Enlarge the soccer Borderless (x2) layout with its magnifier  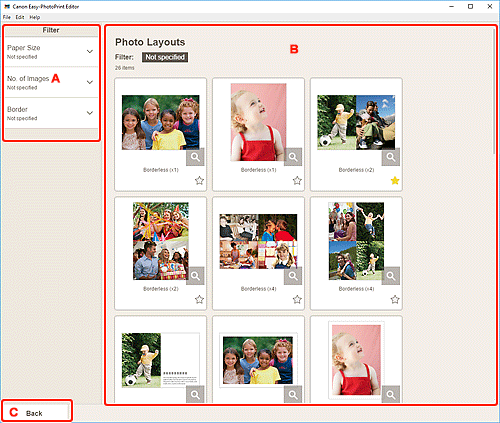(x=391, y=157)
